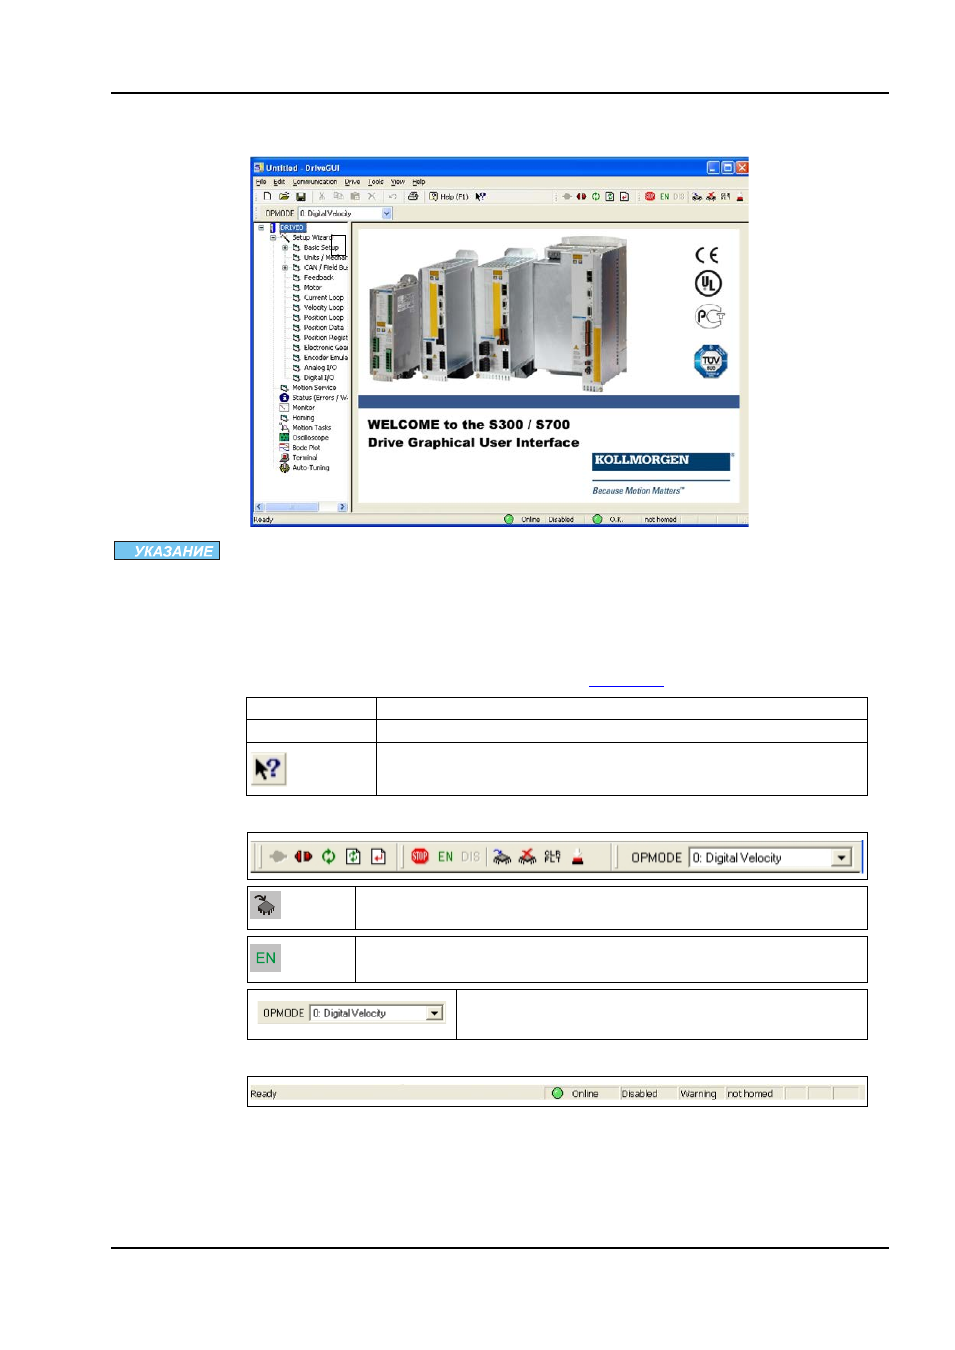Screen dimensions: 955x1350
Task: Open the View menu in DriveGUI
Action: pos(398,182)
